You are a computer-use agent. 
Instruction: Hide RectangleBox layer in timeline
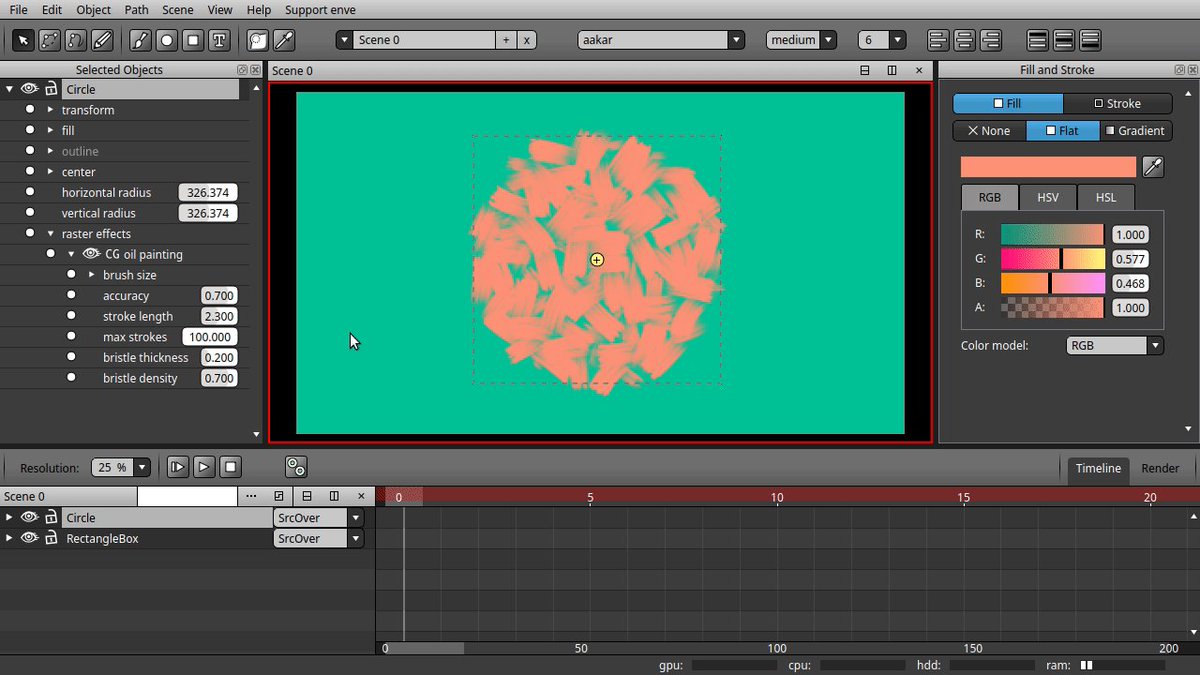29,538
